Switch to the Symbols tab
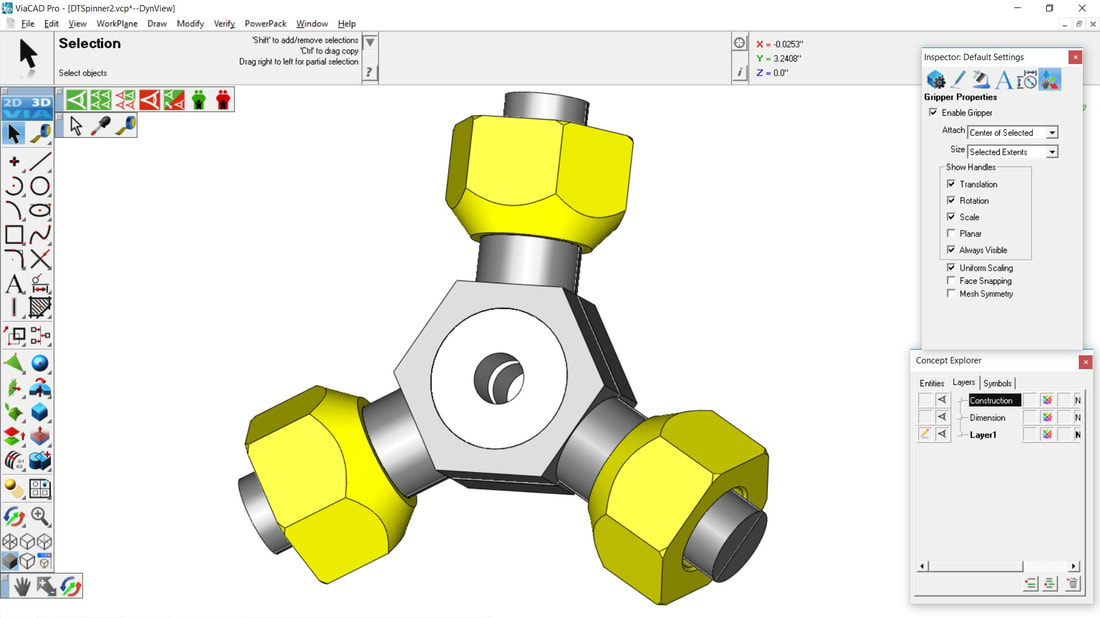The width and height of the screenshot is (1100, 618). pos(997,383)
